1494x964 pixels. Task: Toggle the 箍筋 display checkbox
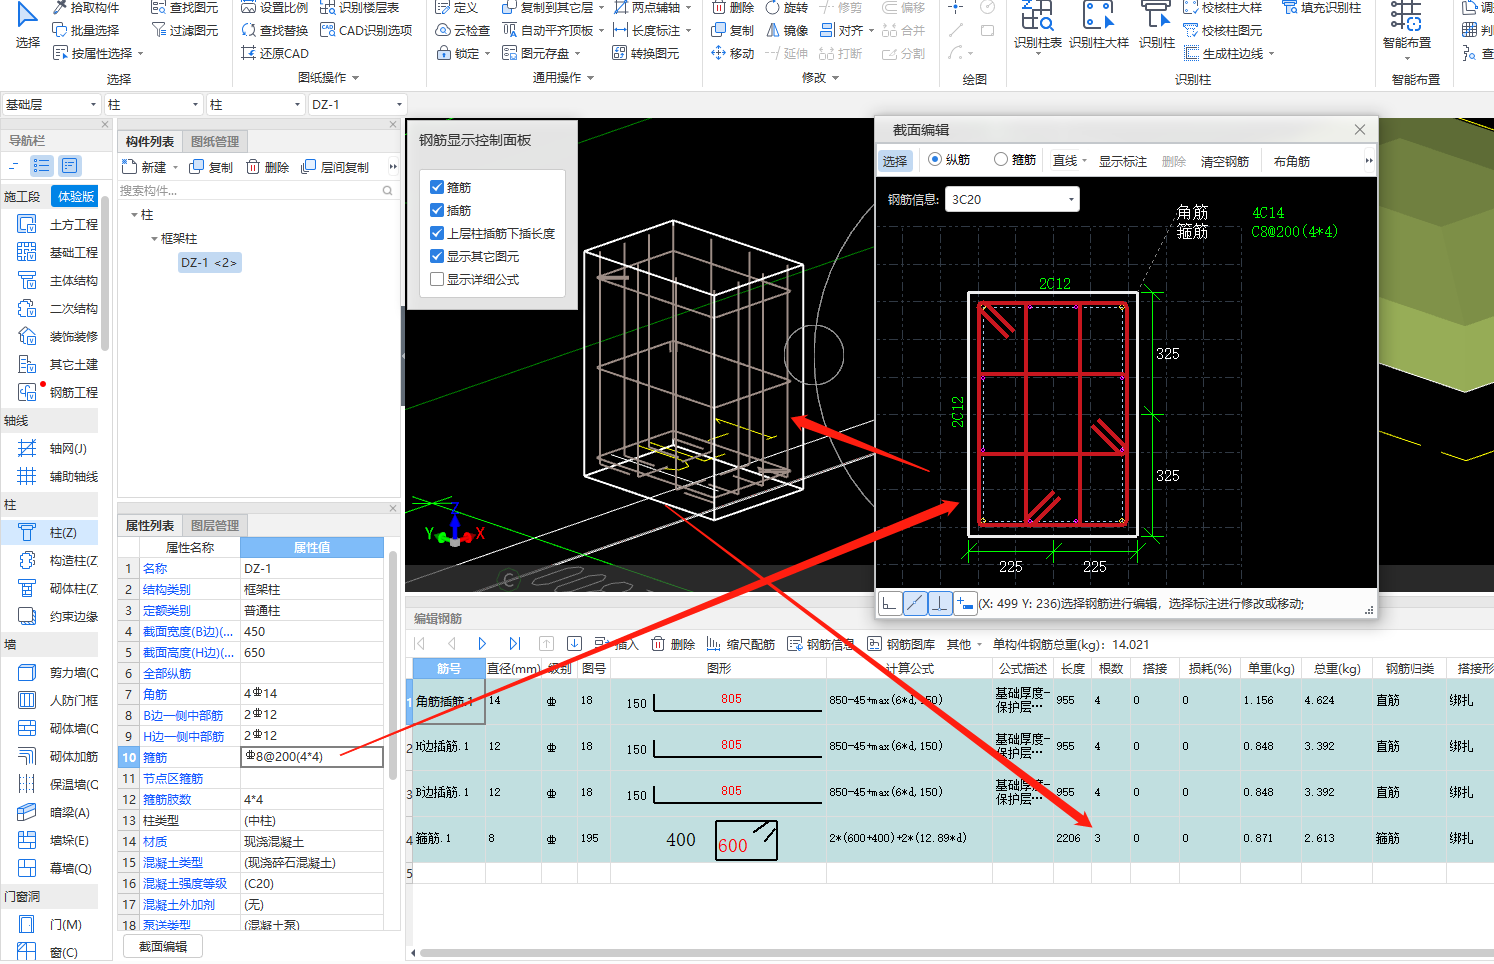point(437,187)
